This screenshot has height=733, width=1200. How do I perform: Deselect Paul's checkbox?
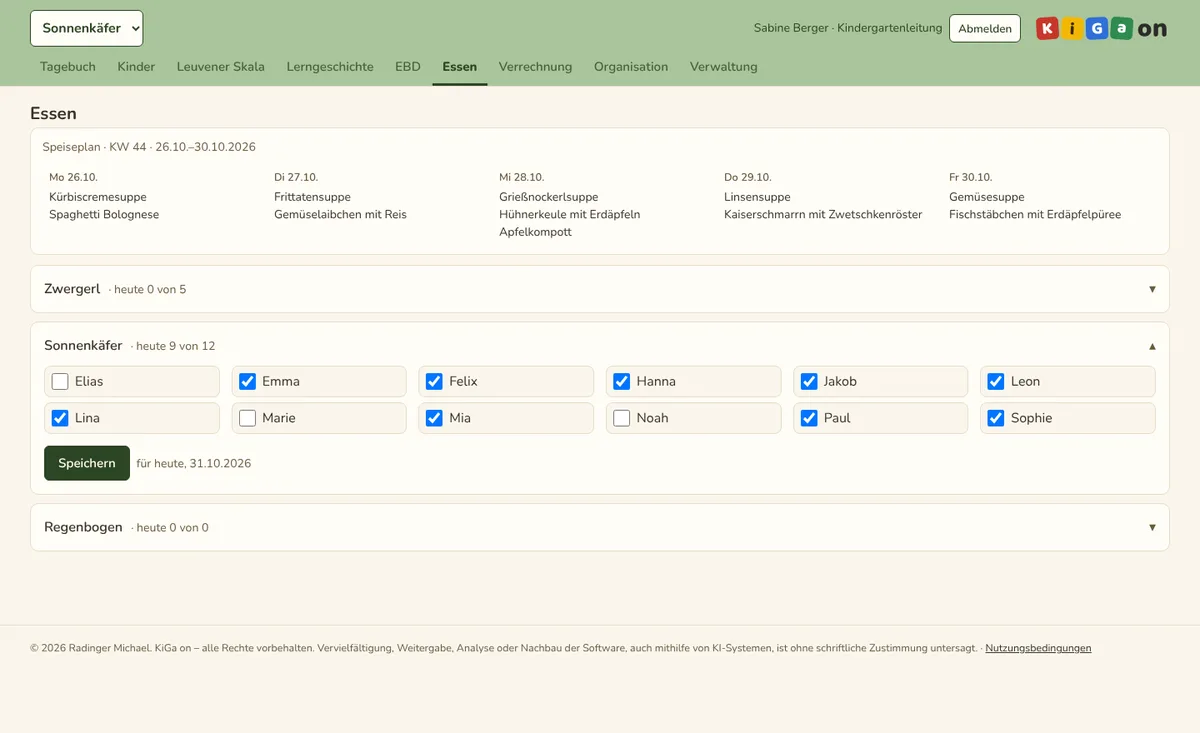pos(808,418)
